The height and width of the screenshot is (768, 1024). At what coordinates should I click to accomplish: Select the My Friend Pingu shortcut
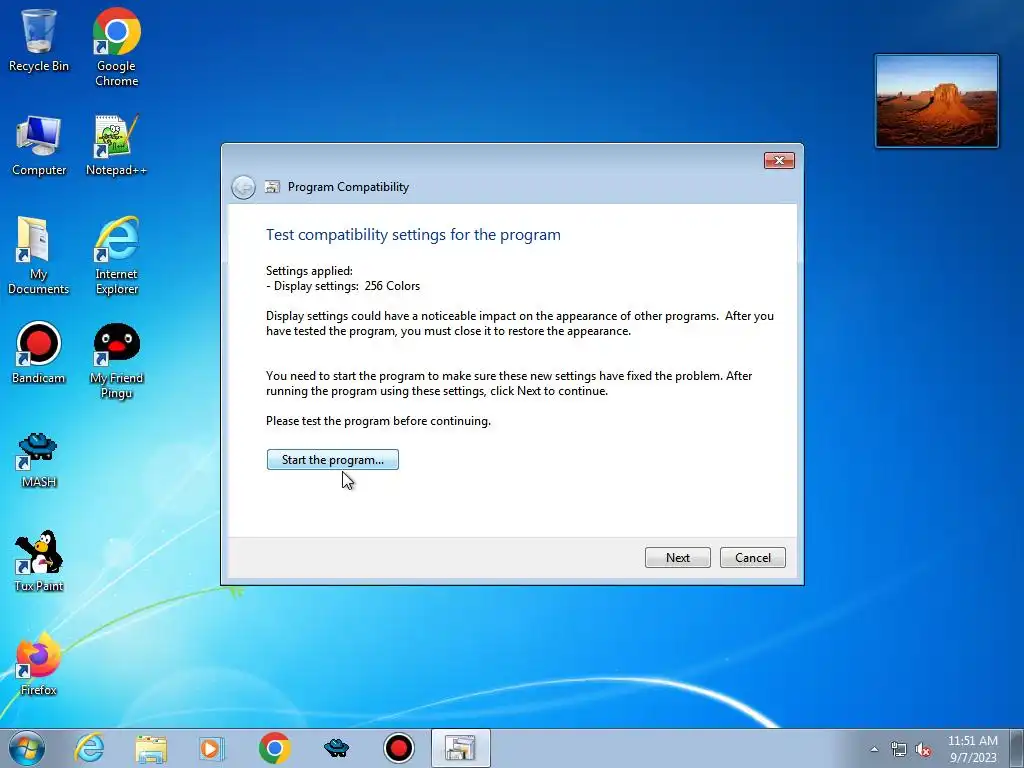116,360
